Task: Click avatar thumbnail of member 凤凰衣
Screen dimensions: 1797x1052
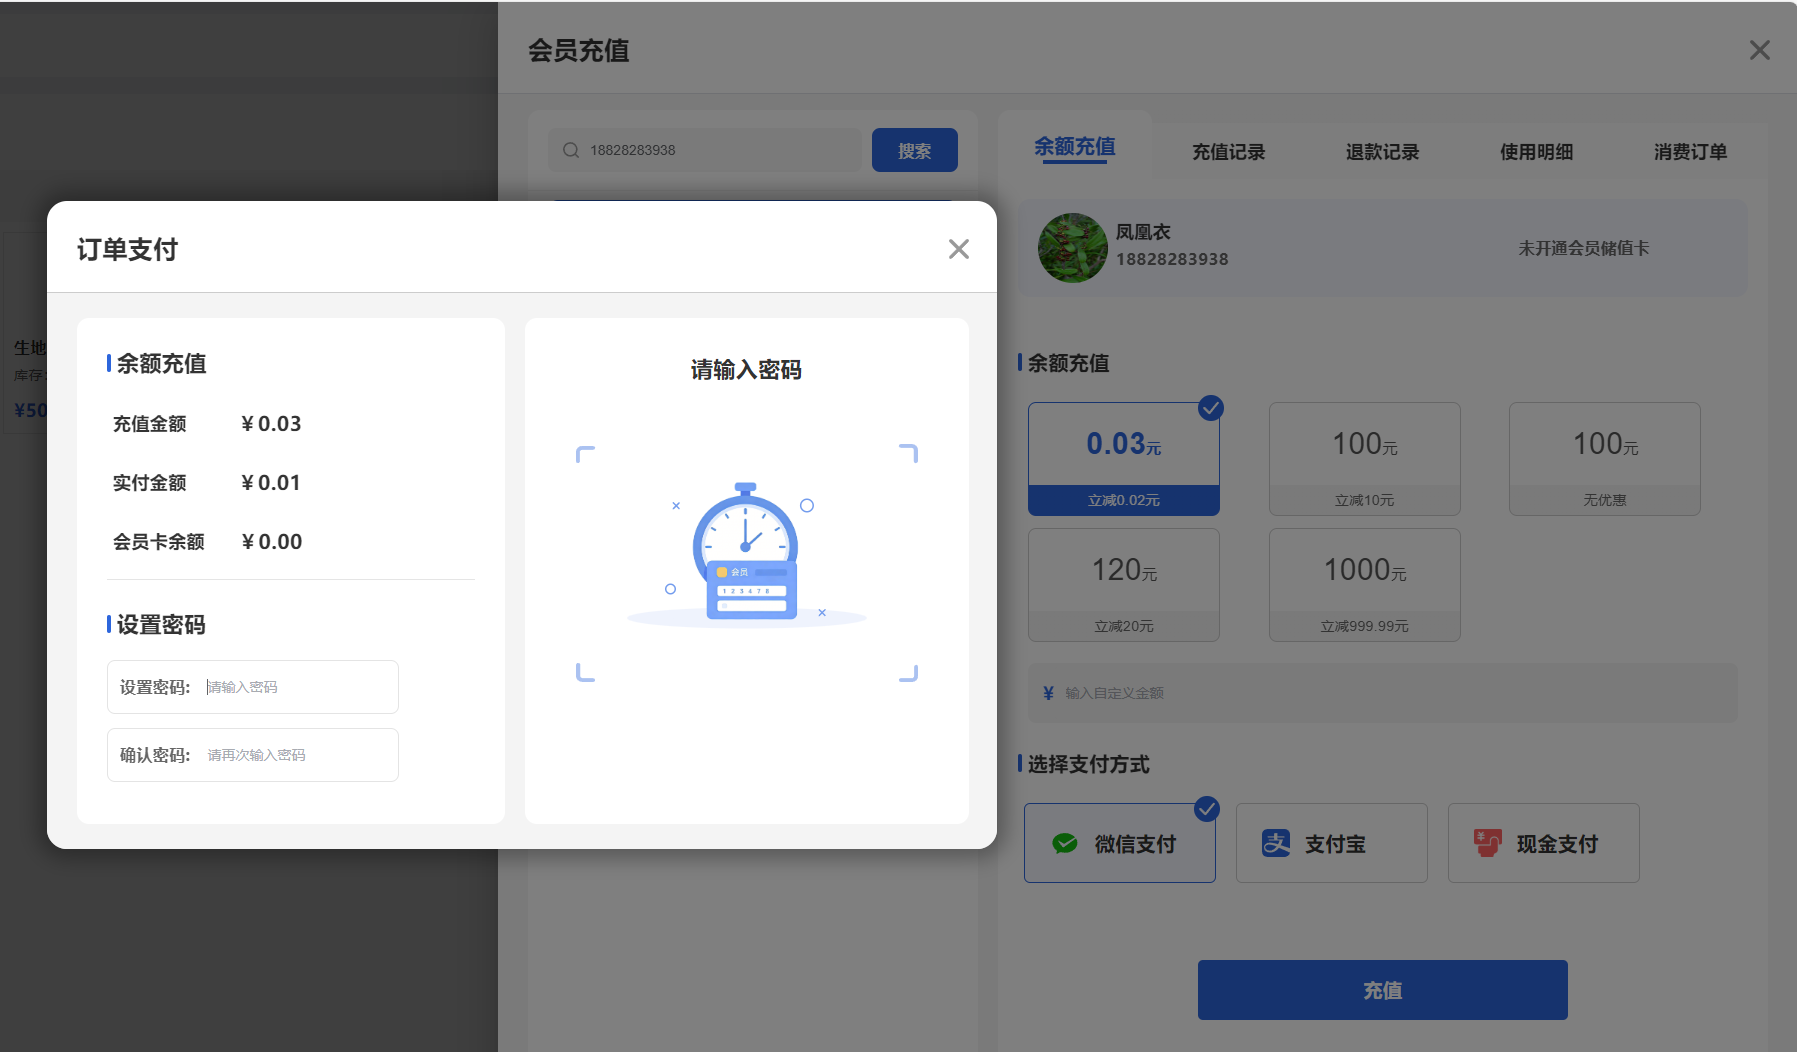Action: coord(1072,248)
